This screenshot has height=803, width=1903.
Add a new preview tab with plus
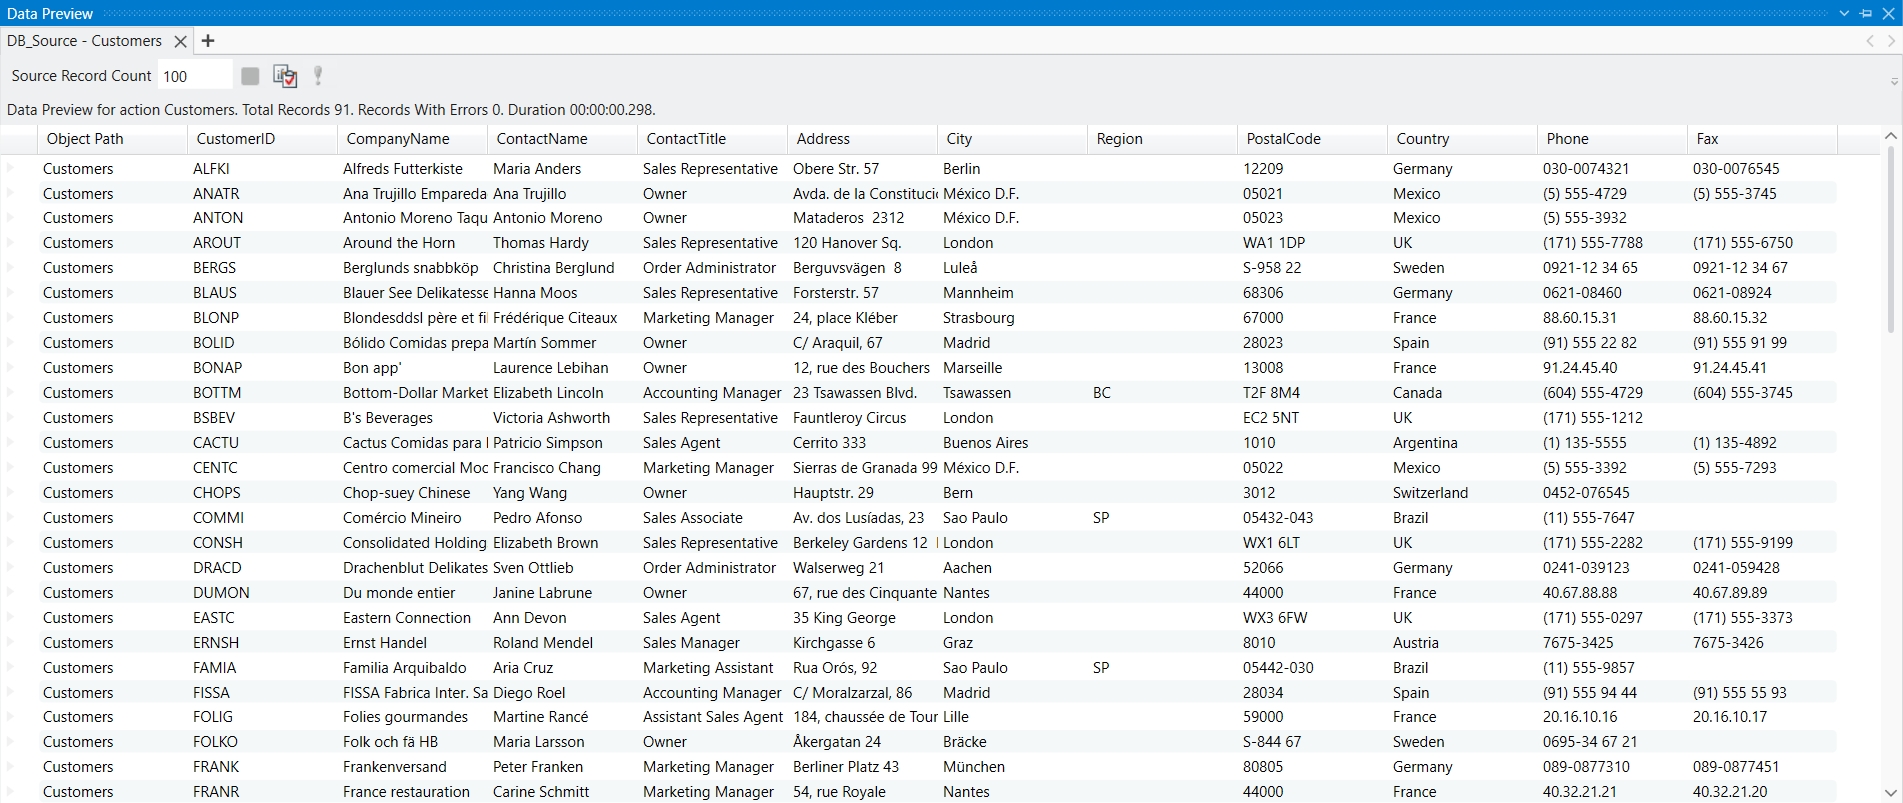point(208,41)
